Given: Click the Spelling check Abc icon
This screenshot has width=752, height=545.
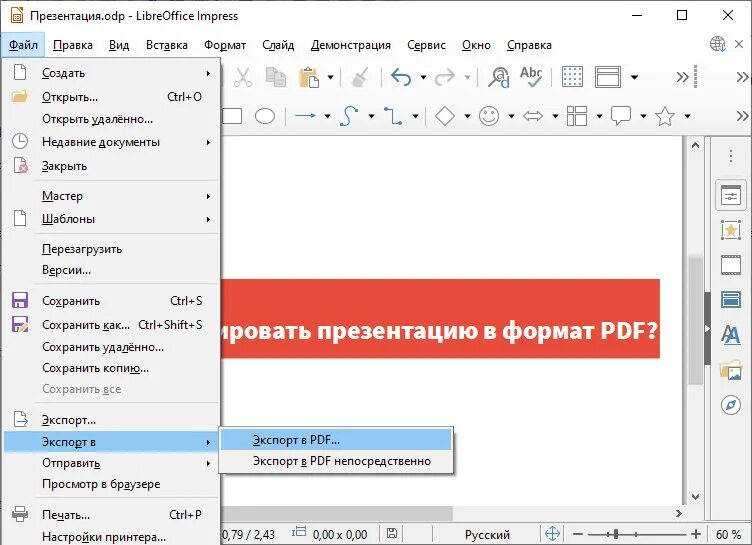Looking at the screenshot, I should pyautogui.click(x=531, y=77).
